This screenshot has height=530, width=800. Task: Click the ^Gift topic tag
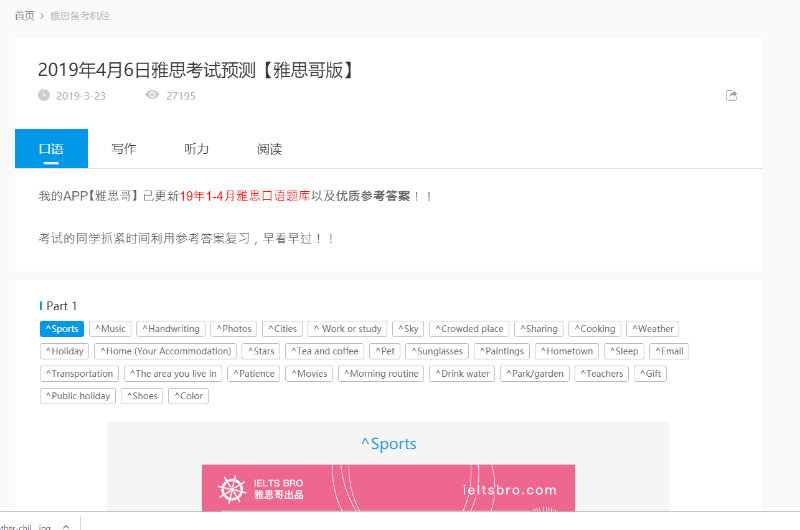click(x=651, y=374)
